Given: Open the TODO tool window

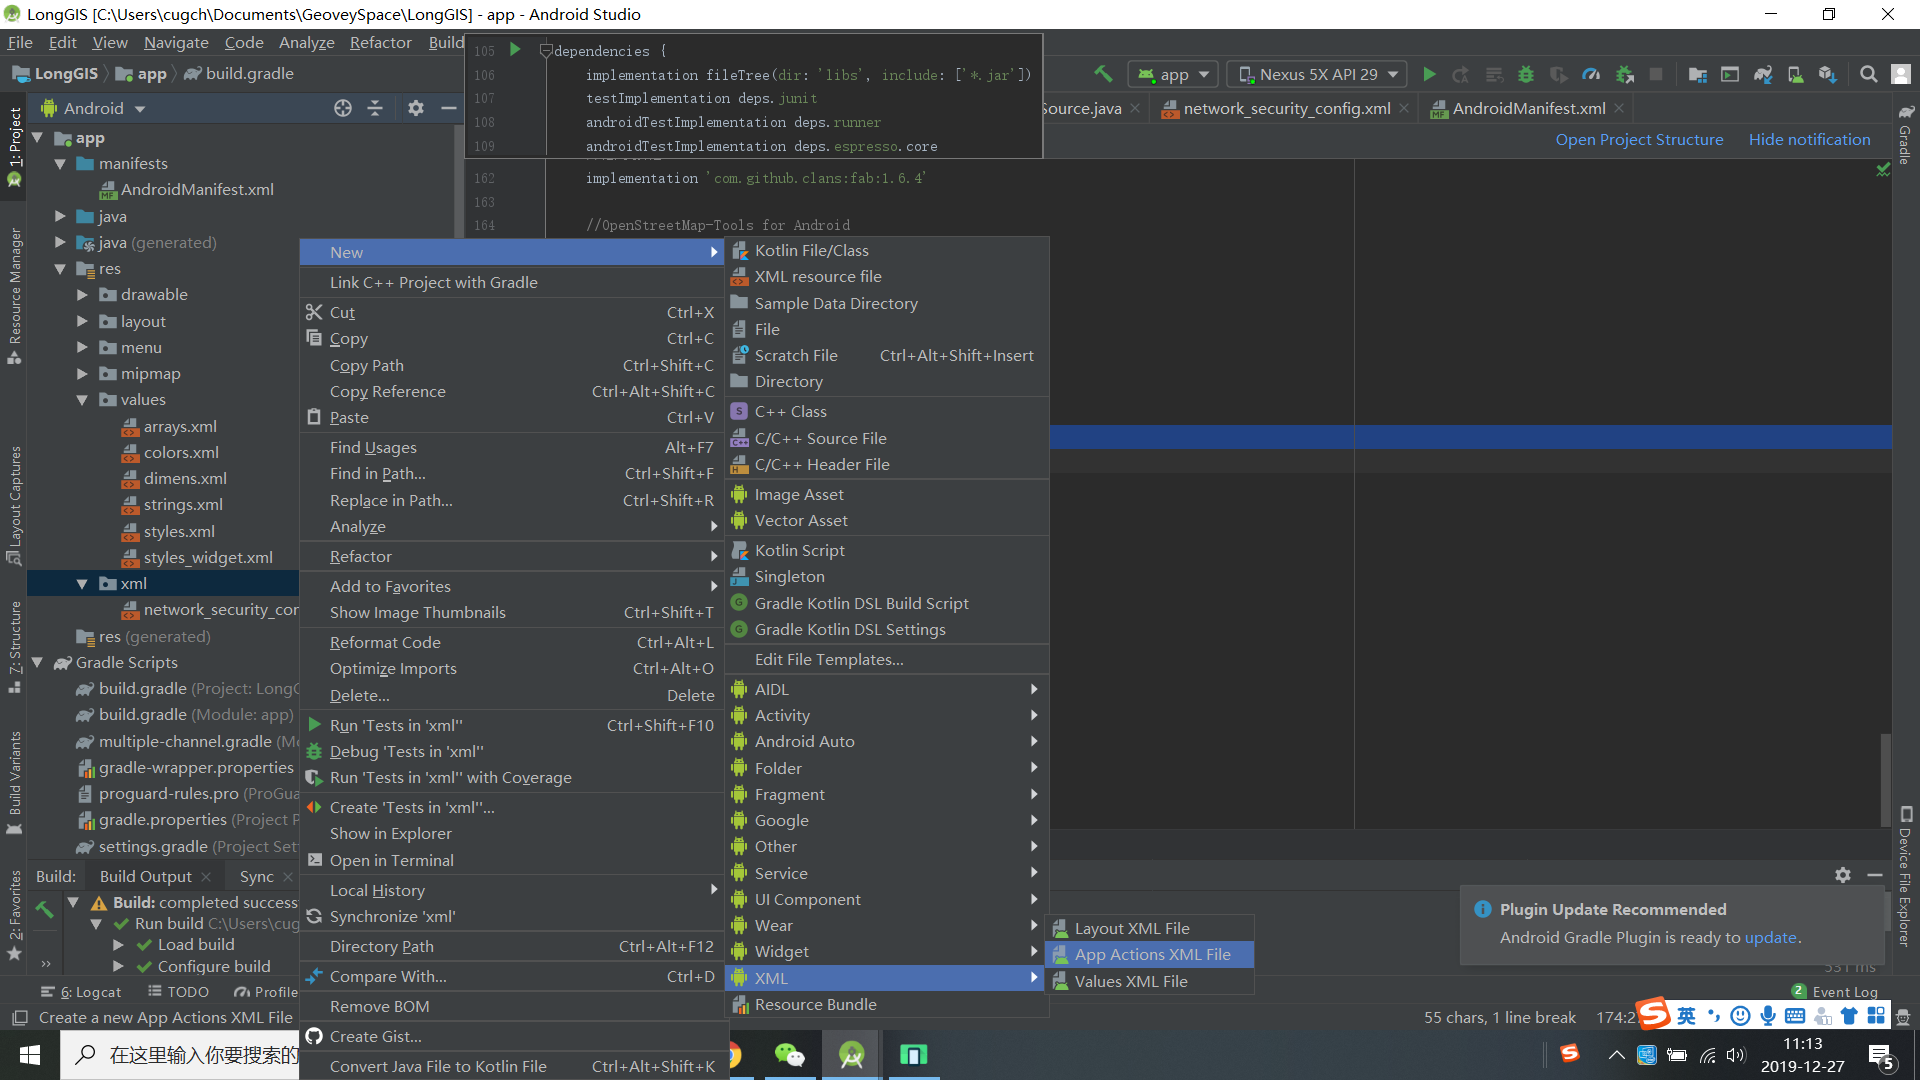Looking at the screenshot, I should (x=179, y=992).
